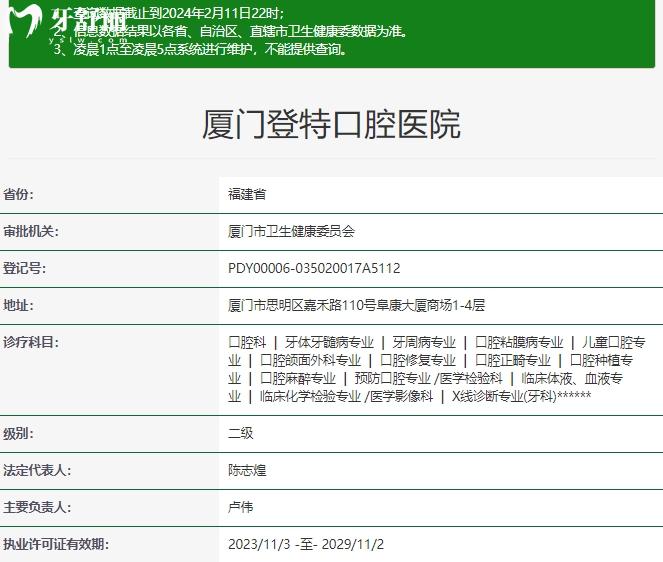This screenshot has width=663, height=562.
Task: Click registration number PDY00006-035020017A5112
Action: pyautogui.click(x=314, y=268)
